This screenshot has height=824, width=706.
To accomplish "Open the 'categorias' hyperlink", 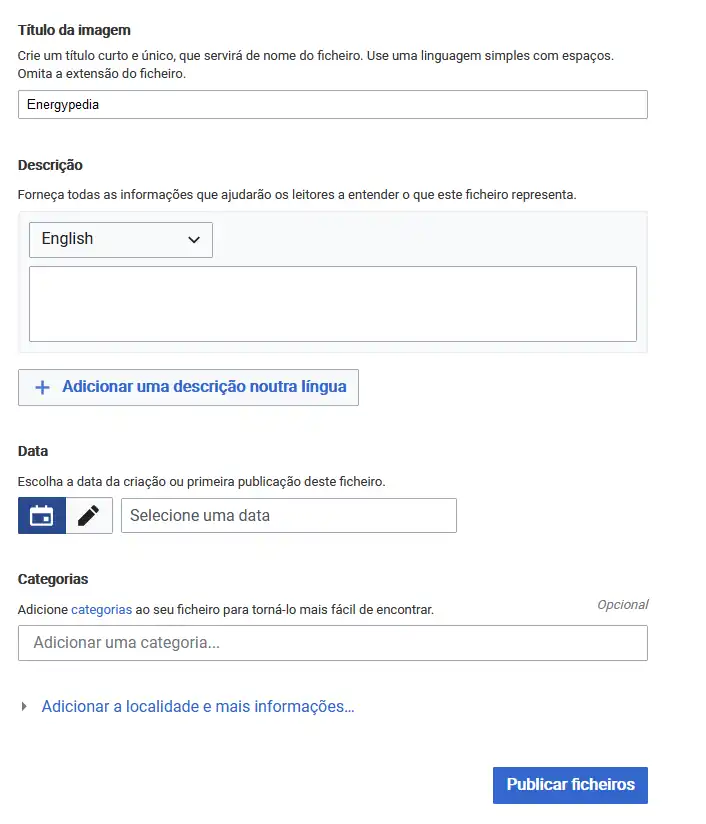I will coord(101,609).
